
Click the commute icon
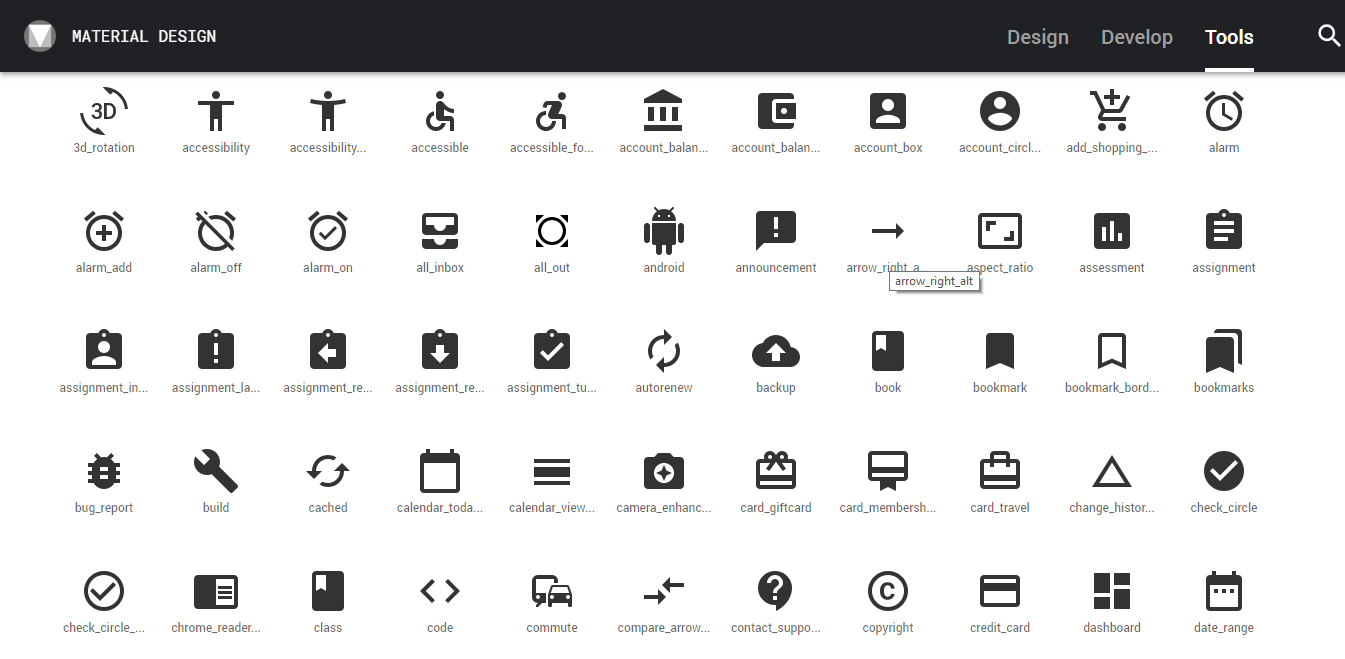(x=552, y=591)
